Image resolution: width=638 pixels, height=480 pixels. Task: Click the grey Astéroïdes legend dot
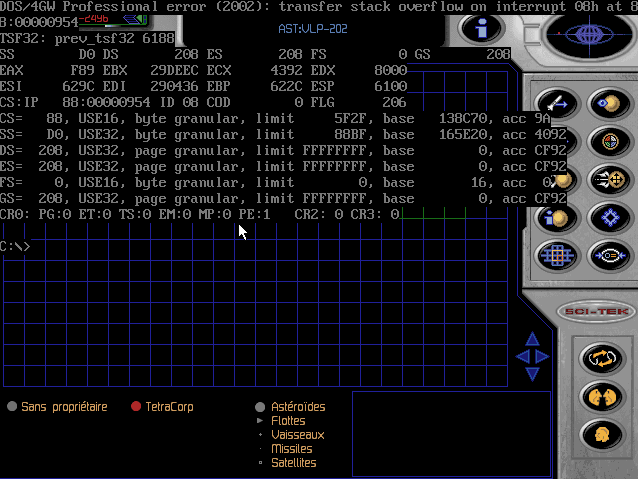(x=260, y=407)
